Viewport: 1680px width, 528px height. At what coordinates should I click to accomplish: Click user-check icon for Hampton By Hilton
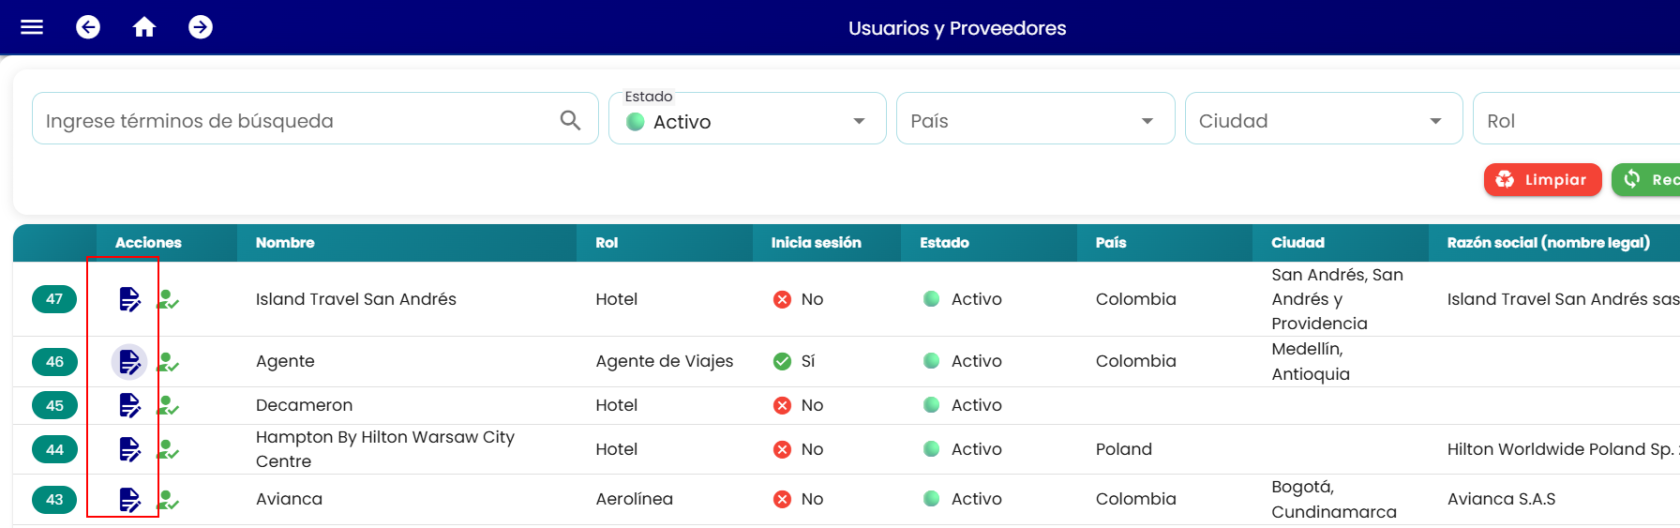168,449
